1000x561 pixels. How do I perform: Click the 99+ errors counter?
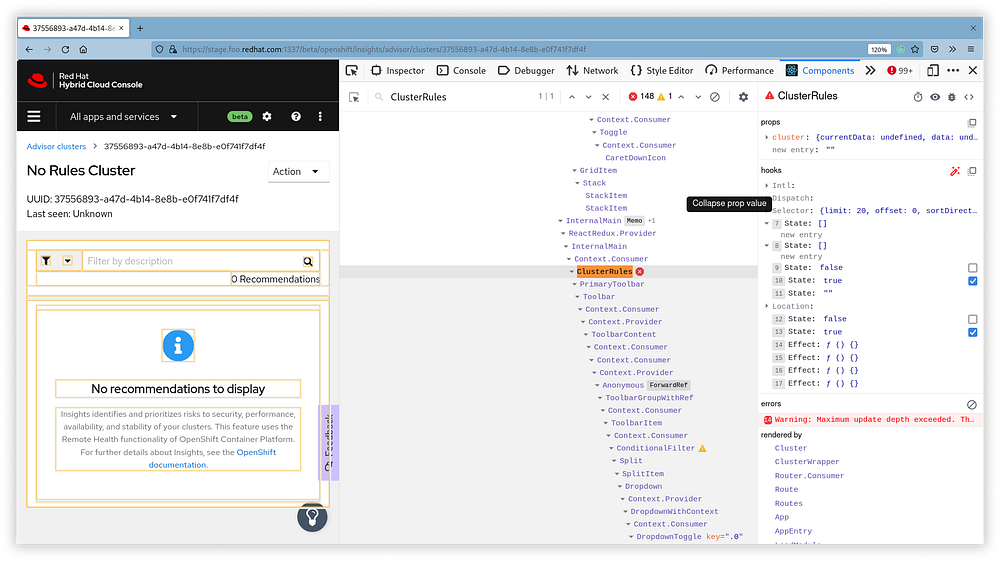coord(900,70)
